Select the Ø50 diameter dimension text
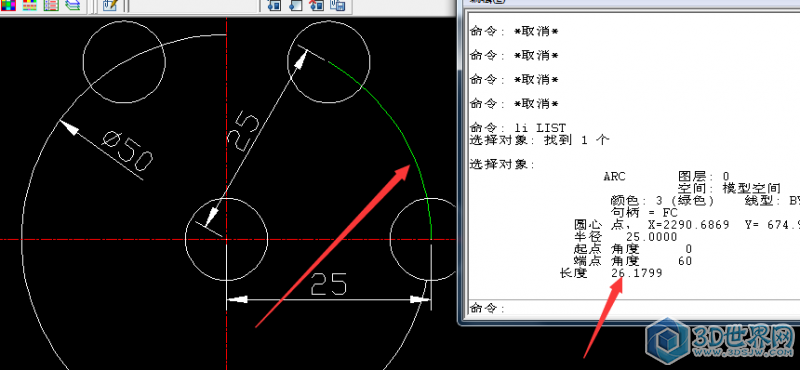Viewport: 800px width, 370px height. tap(128, 151)
